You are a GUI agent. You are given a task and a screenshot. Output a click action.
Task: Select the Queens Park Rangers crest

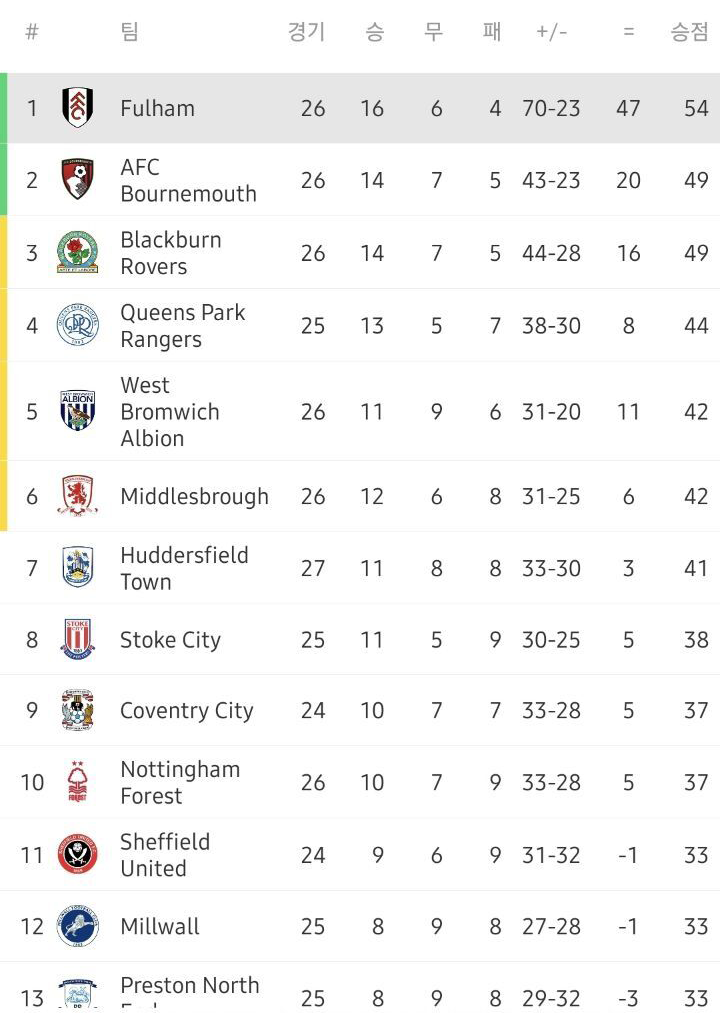[78, 325]
